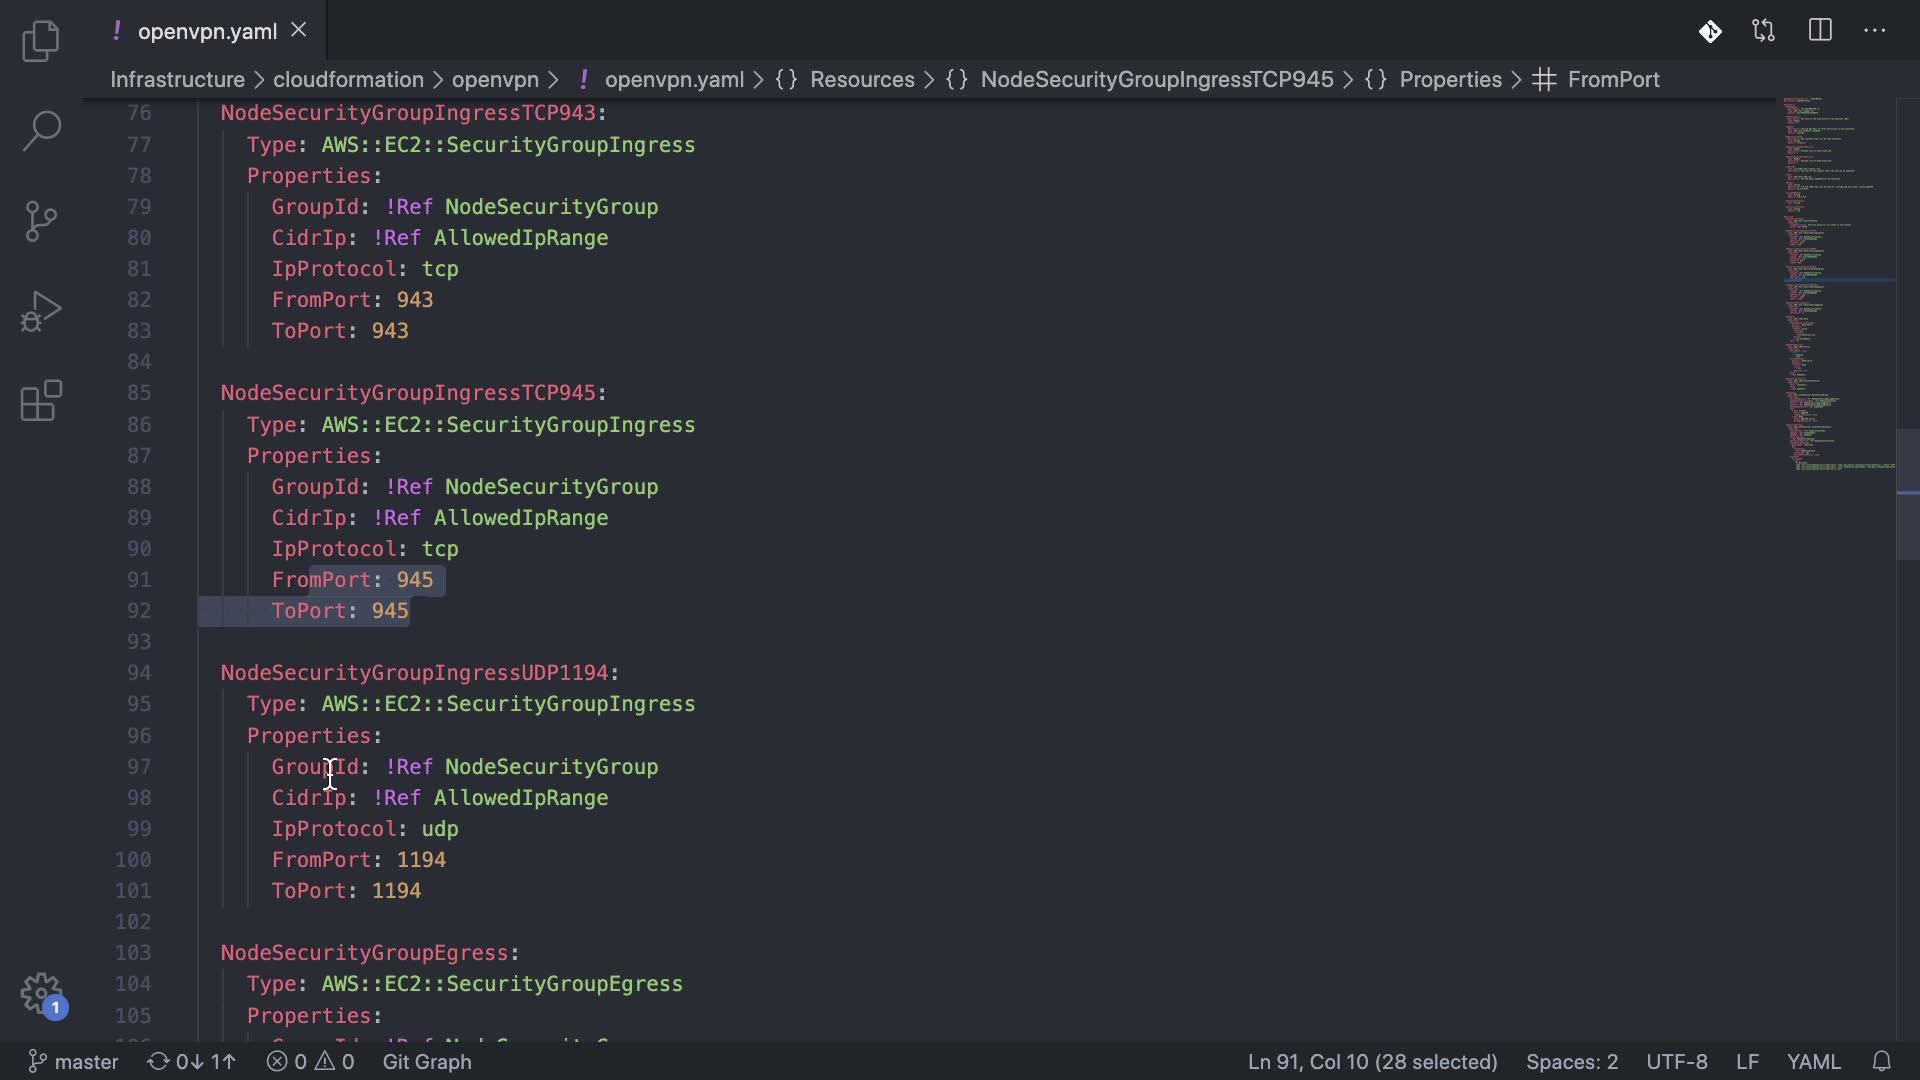
Task: Open the More Actions ellipsis menu
Action: [x=1875, y=31]
